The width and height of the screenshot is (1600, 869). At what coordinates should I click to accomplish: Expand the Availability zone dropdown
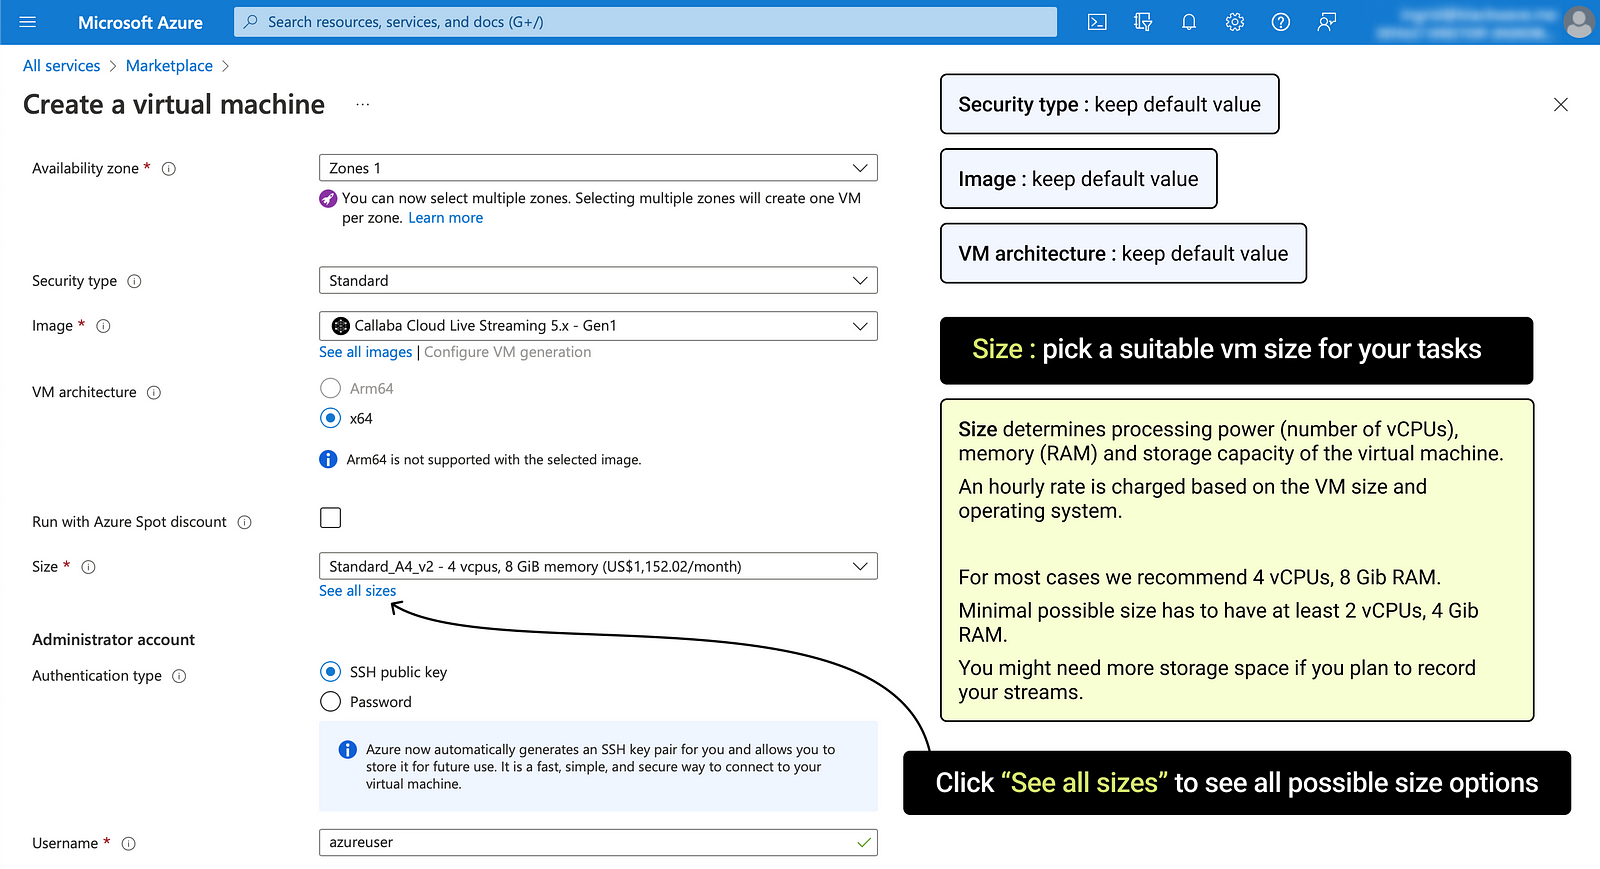pyautogui.click(x=598, y=168)
